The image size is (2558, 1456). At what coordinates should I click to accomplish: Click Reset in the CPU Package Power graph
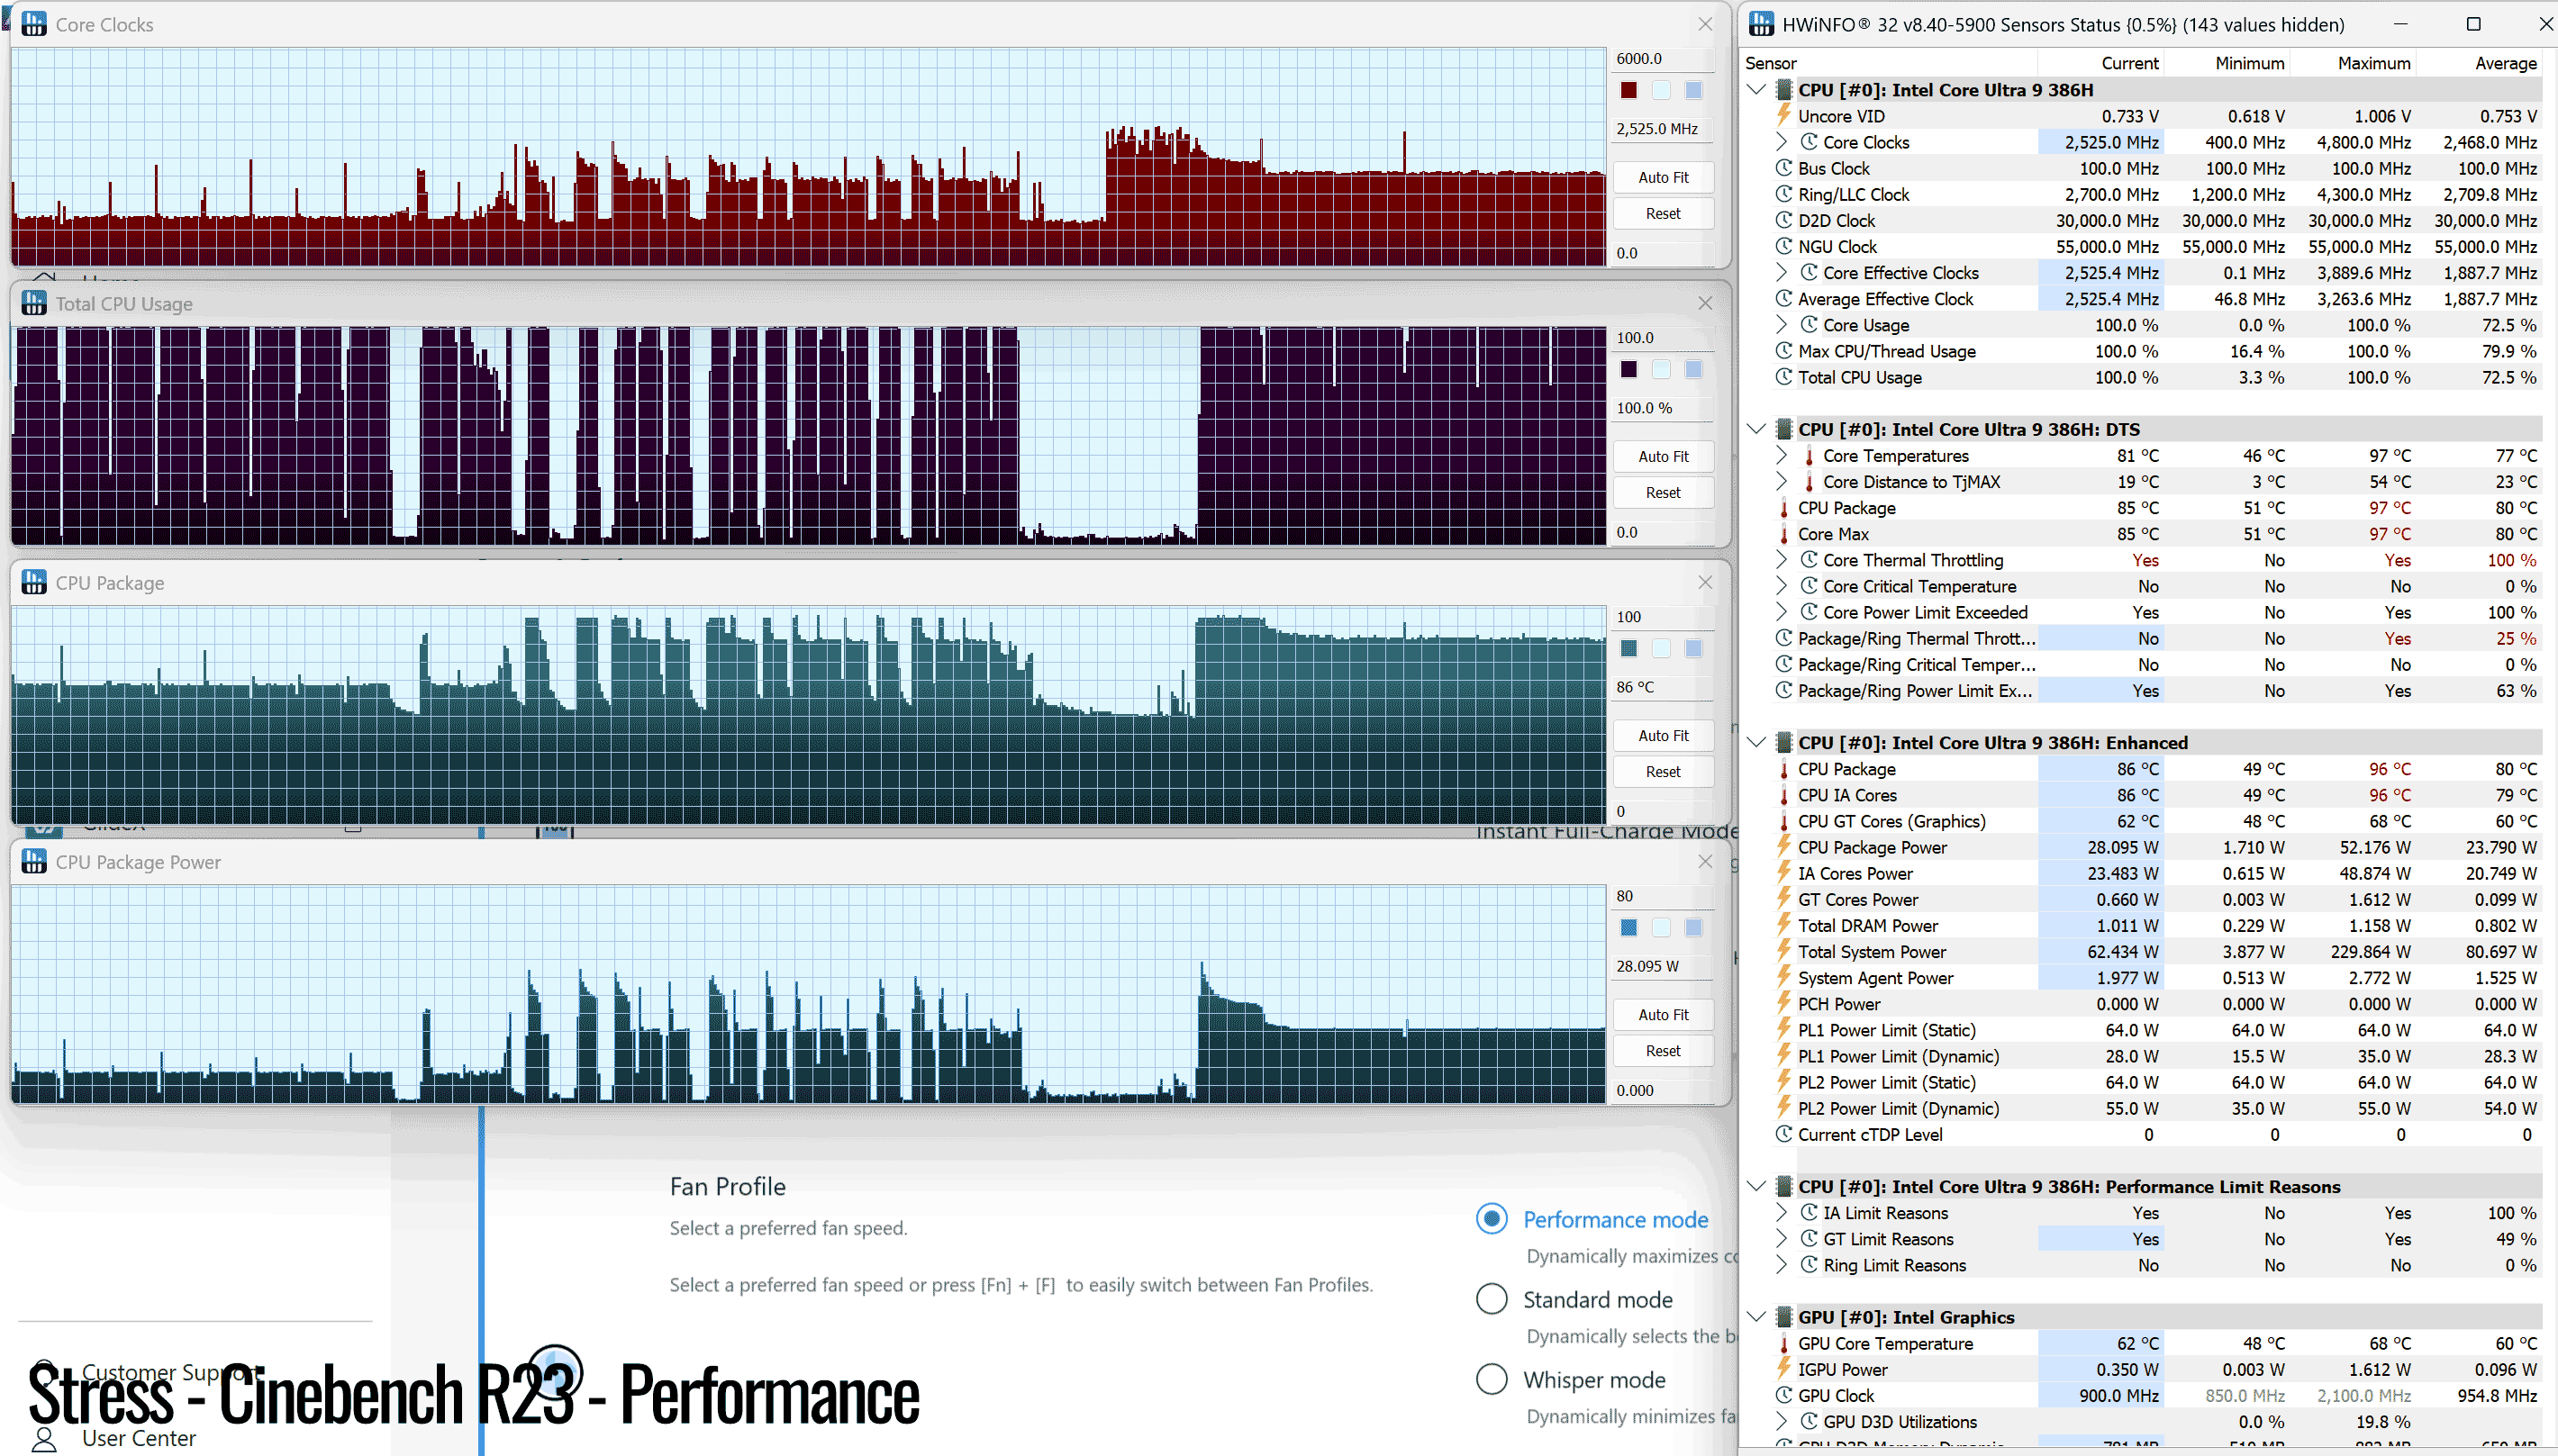pyautogui.click(x=1663, y=1050)
